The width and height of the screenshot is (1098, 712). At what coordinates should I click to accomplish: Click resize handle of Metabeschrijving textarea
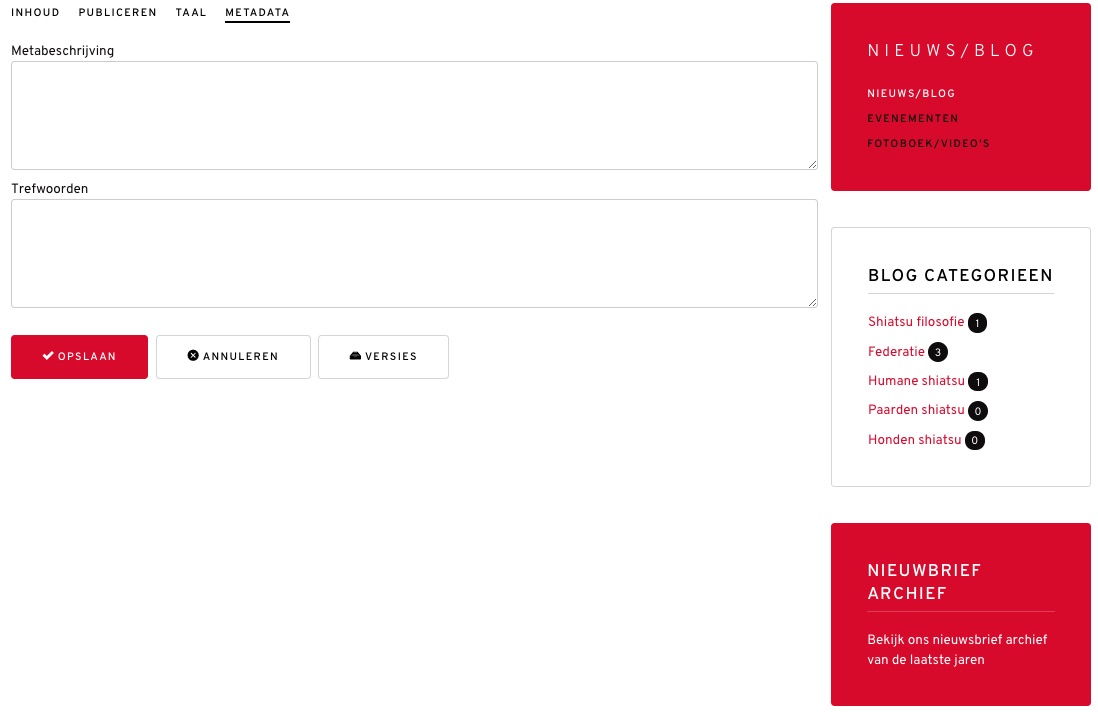812,165
